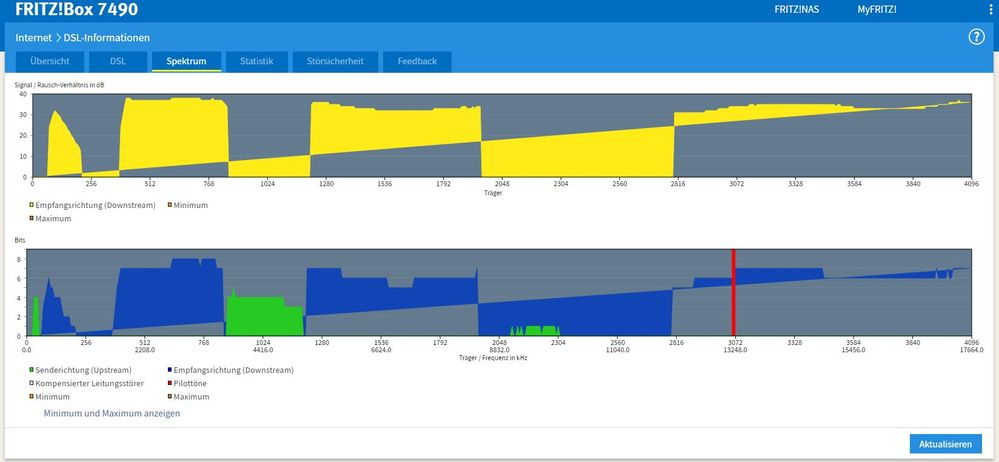
Task: Click the green Senderichtung (Upstream) legend swatch
Action: pos(31,370)
